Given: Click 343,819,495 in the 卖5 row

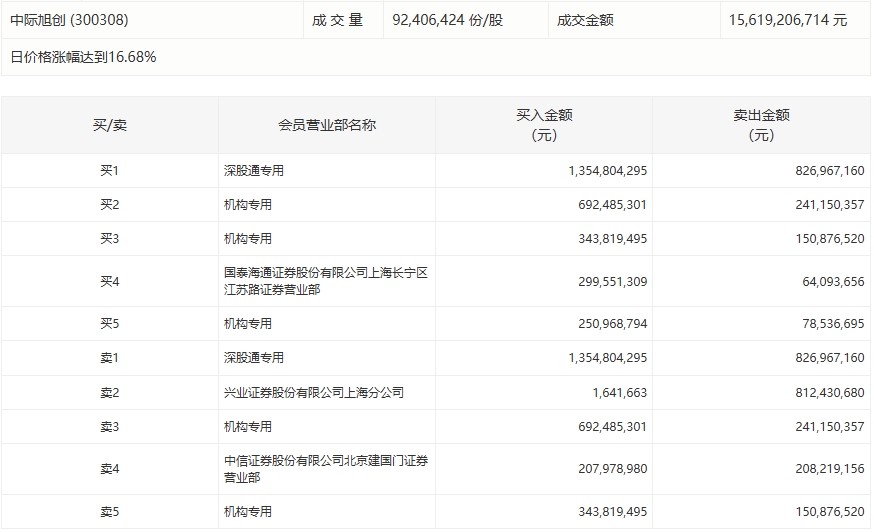Looking at the screenshot, I should tap(613, 511).
